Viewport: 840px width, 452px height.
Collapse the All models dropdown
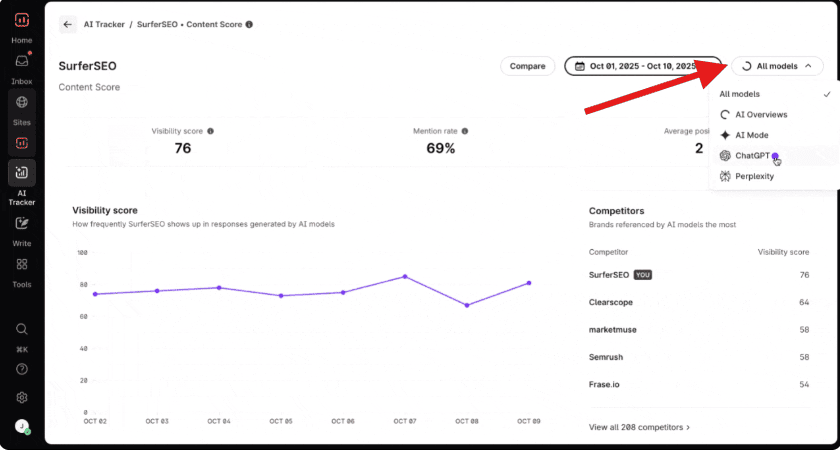tap(777, 66)
